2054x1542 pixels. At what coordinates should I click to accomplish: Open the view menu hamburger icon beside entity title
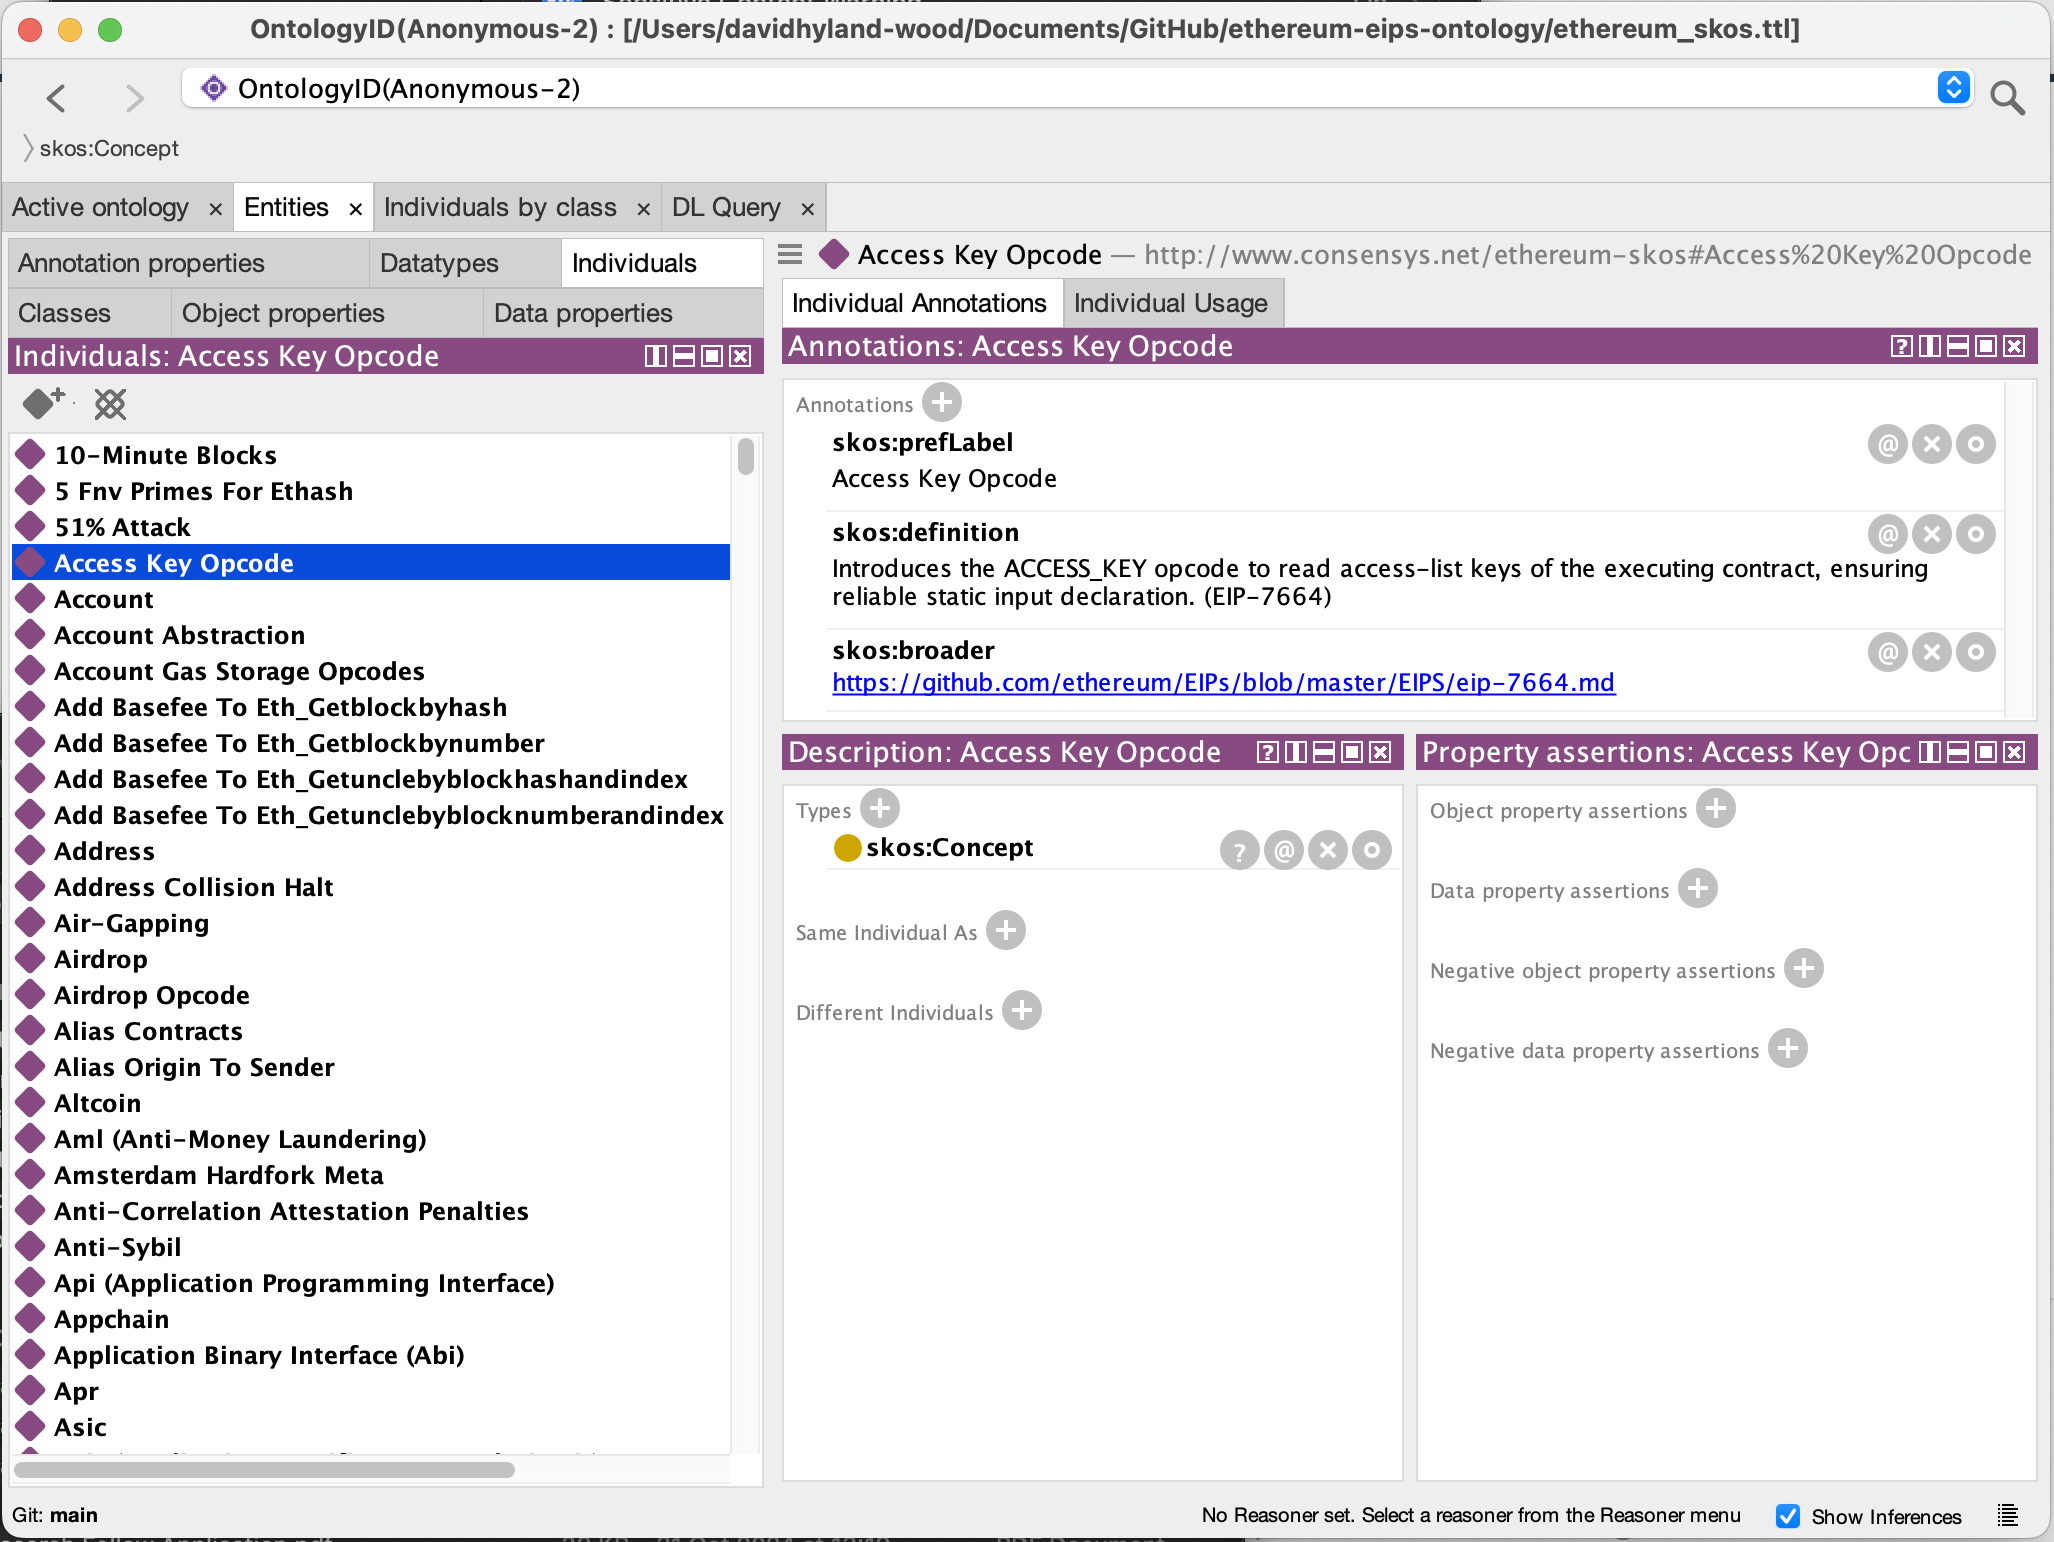pos(790,255)
